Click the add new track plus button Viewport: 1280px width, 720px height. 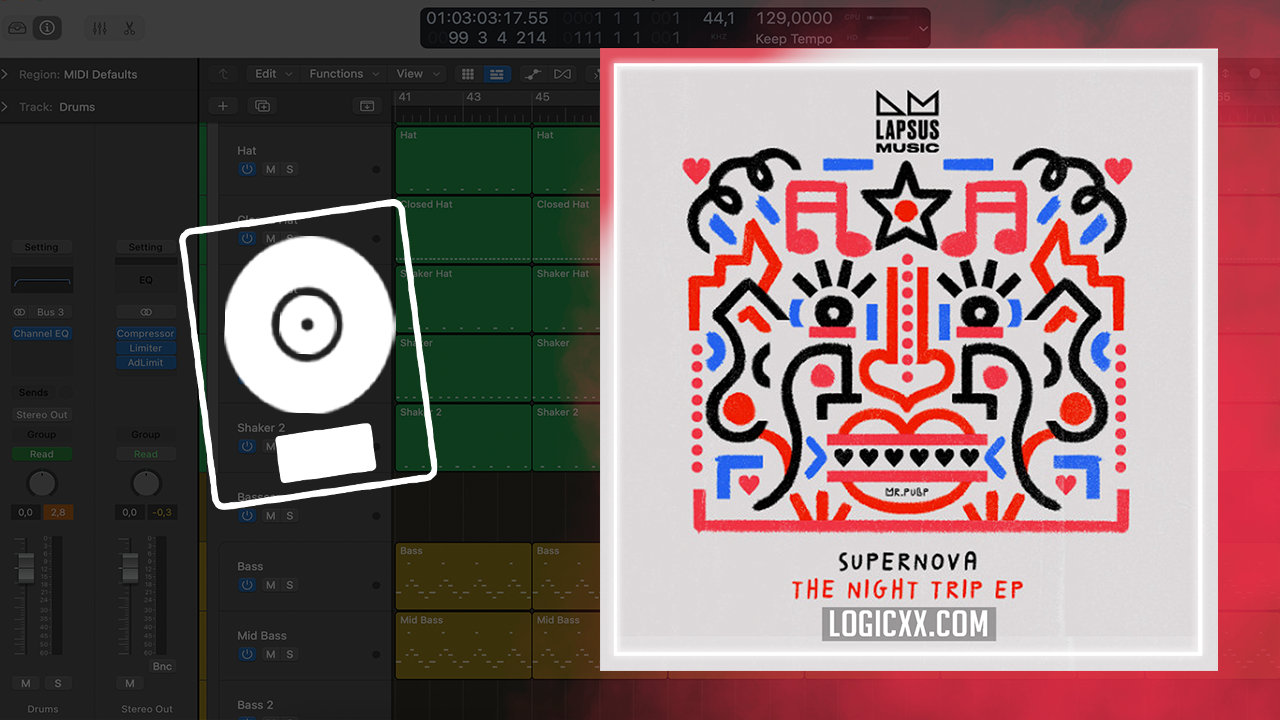click(223, 106)
